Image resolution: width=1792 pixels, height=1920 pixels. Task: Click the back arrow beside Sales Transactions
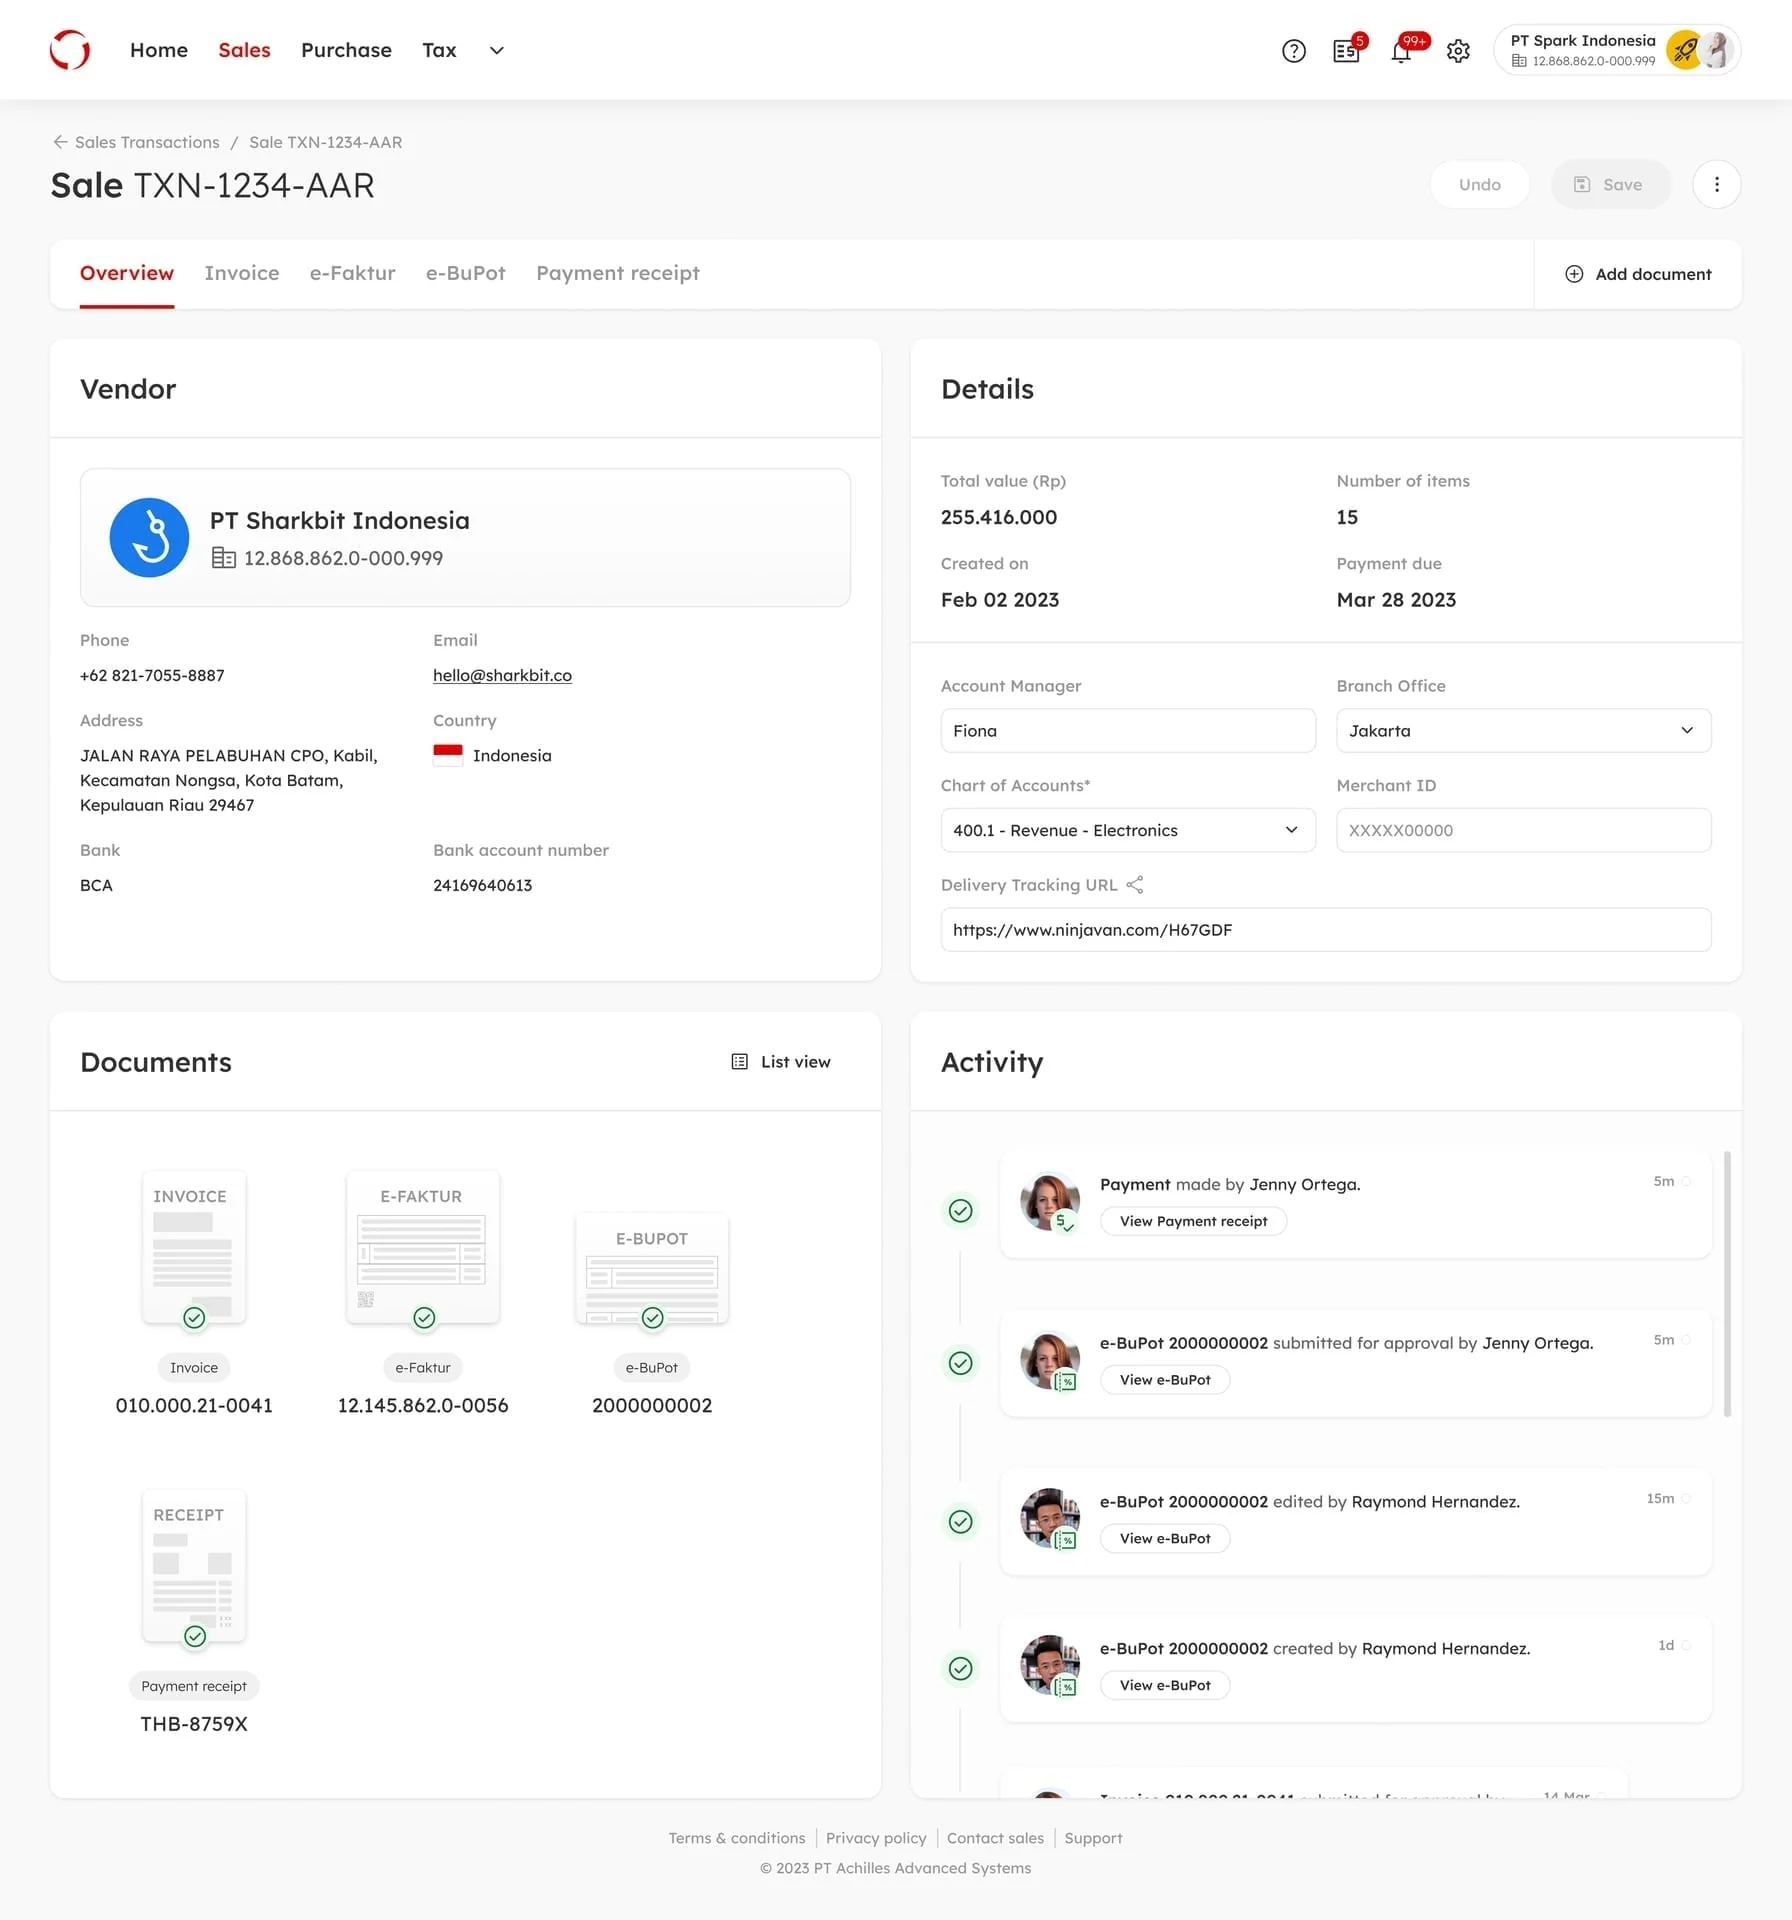[x=61, y=142]
